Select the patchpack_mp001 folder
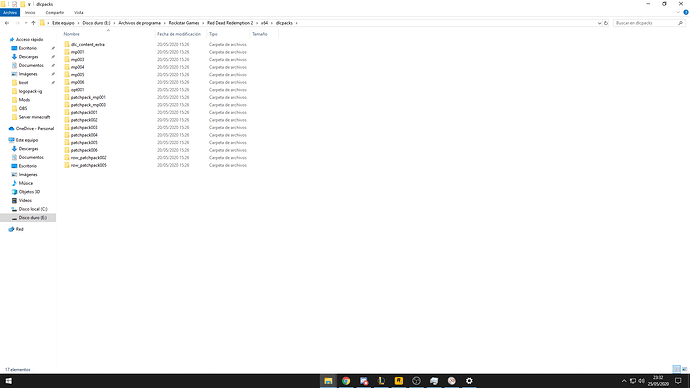Viewport: 690px width, 388px height. point(88,97)
